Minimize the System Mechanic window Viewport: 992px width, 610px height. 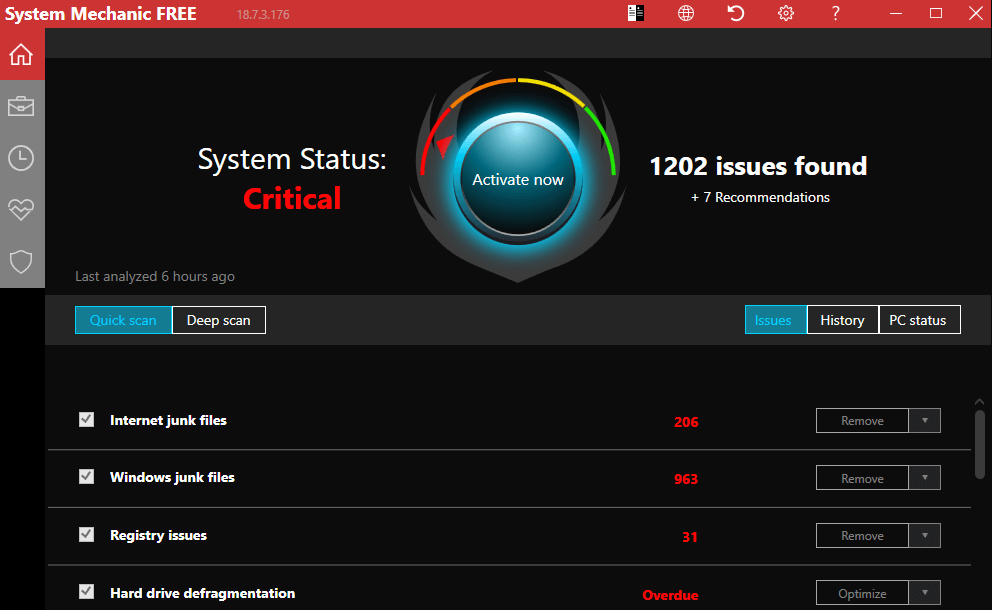896,13
